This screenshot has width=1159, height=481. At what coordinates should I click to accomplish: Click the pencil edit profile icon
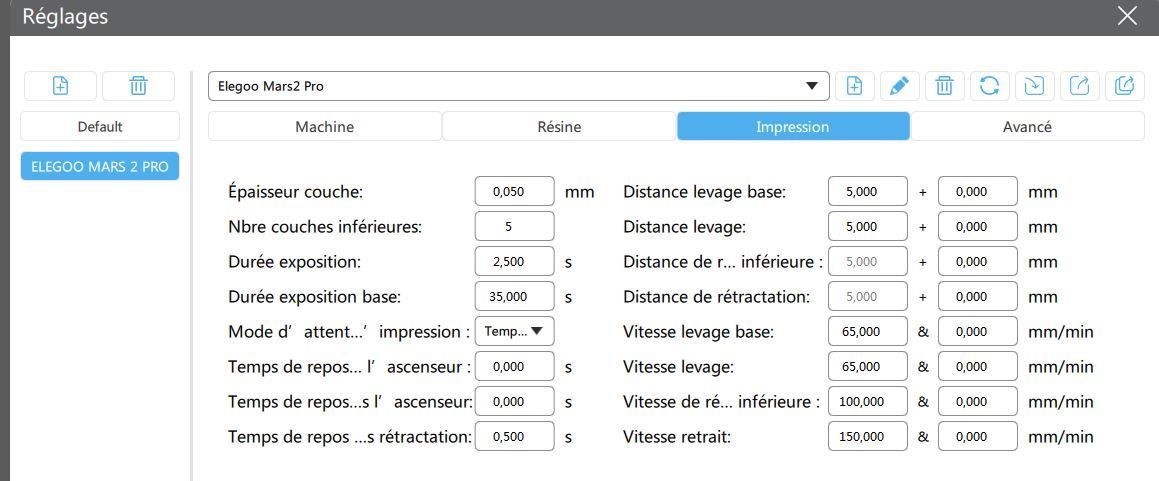(x=899, y=86)
